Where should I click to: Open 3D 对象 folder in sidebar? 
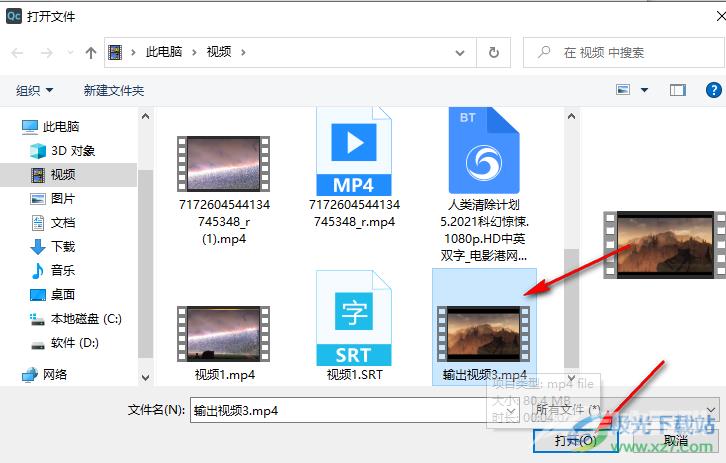pyautogui.click(x=63, y=150)
